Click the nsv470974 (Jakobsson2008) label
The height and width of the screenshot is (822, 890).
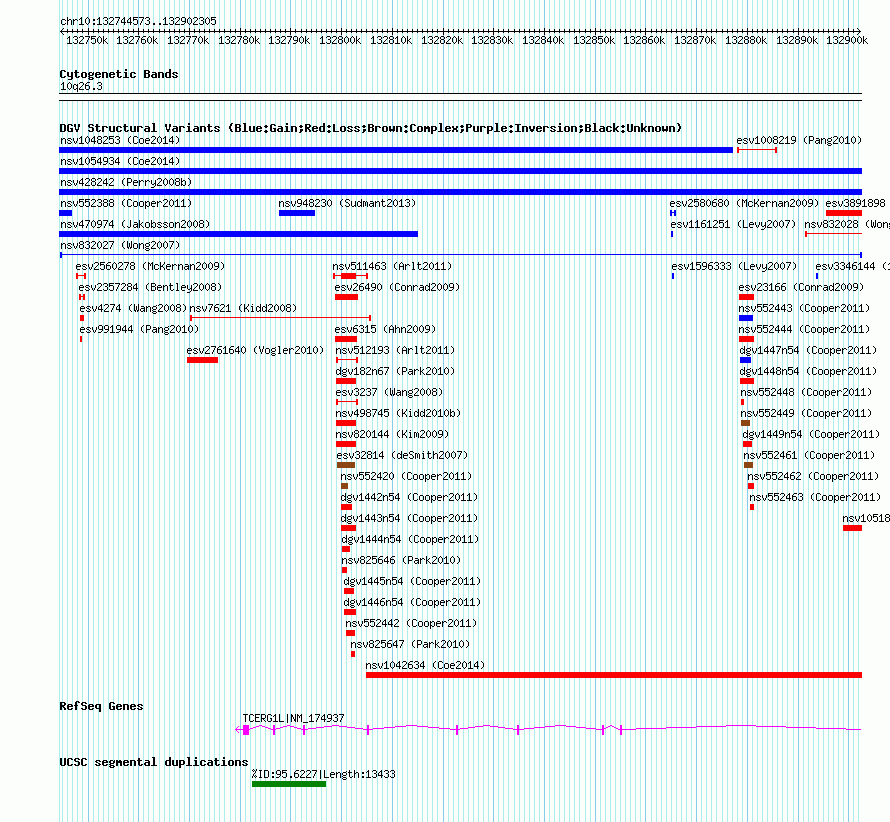(135, 224)
